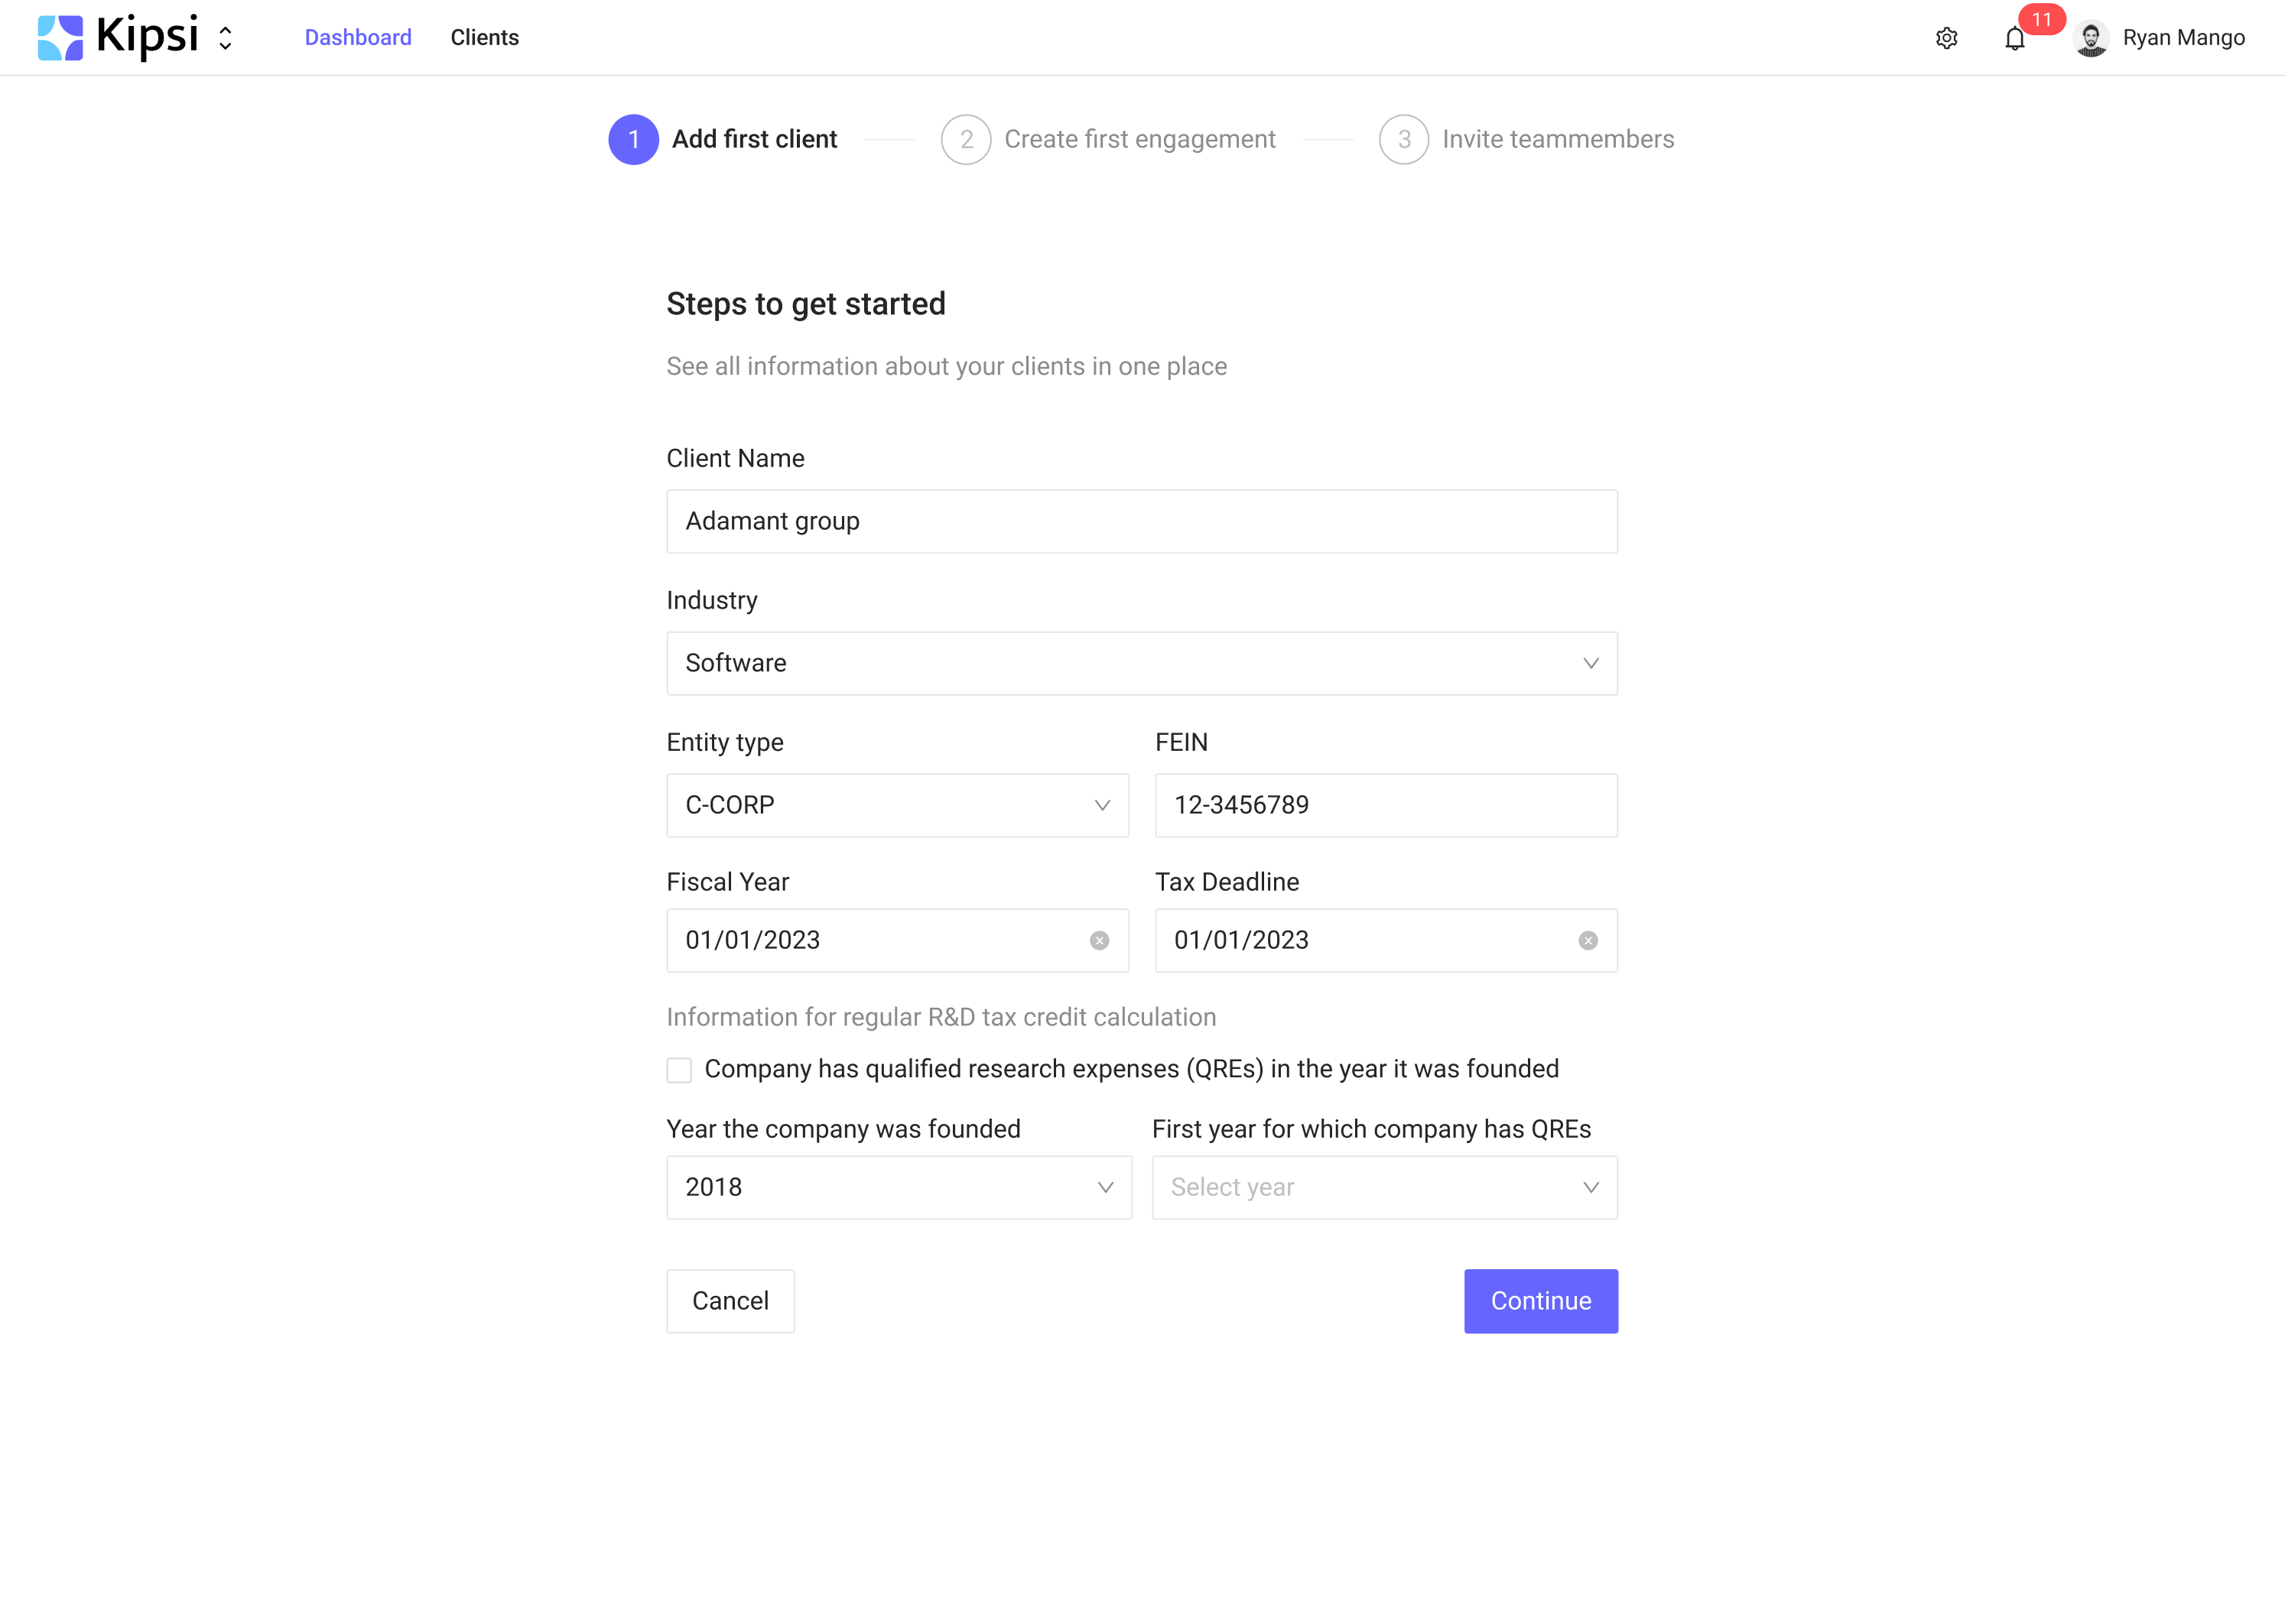This screenshot has height=1624, width=2285.
Task: Open the Kipsi logo home icon
Action: [x=60, y=37]
